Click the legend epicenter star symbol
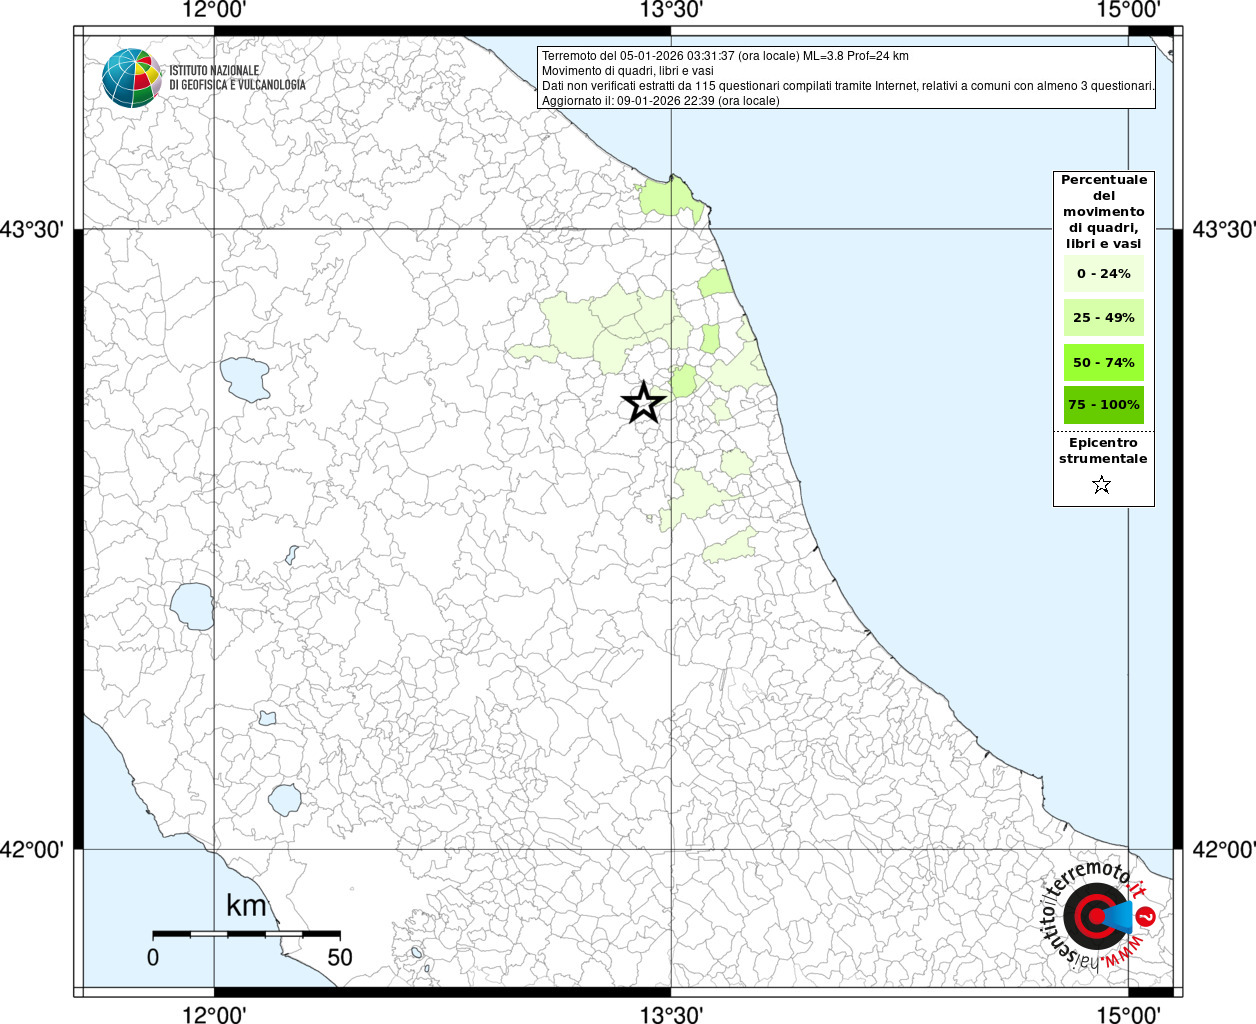The width and height of the screenshot is (1256, 1024). click(x=1102, y=485)
